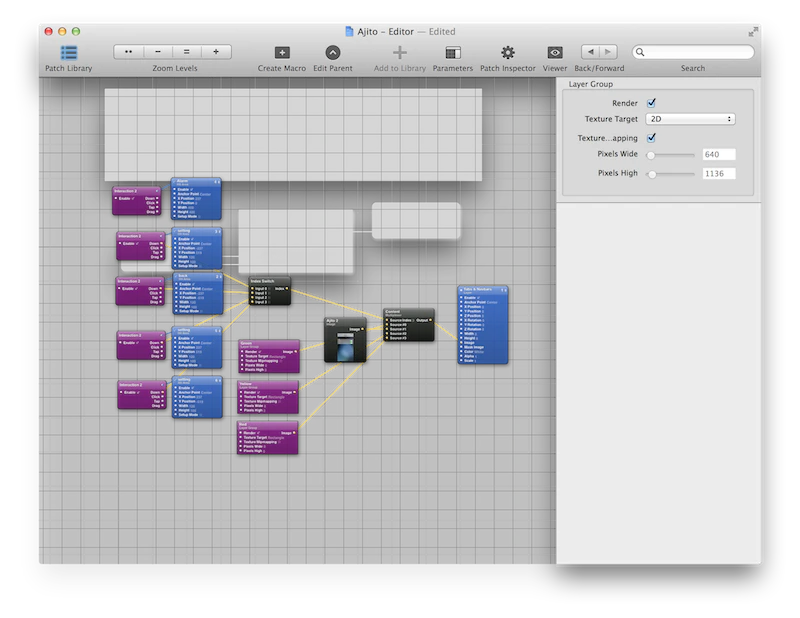Select the Yellow layer group patch title

[246, 384]
